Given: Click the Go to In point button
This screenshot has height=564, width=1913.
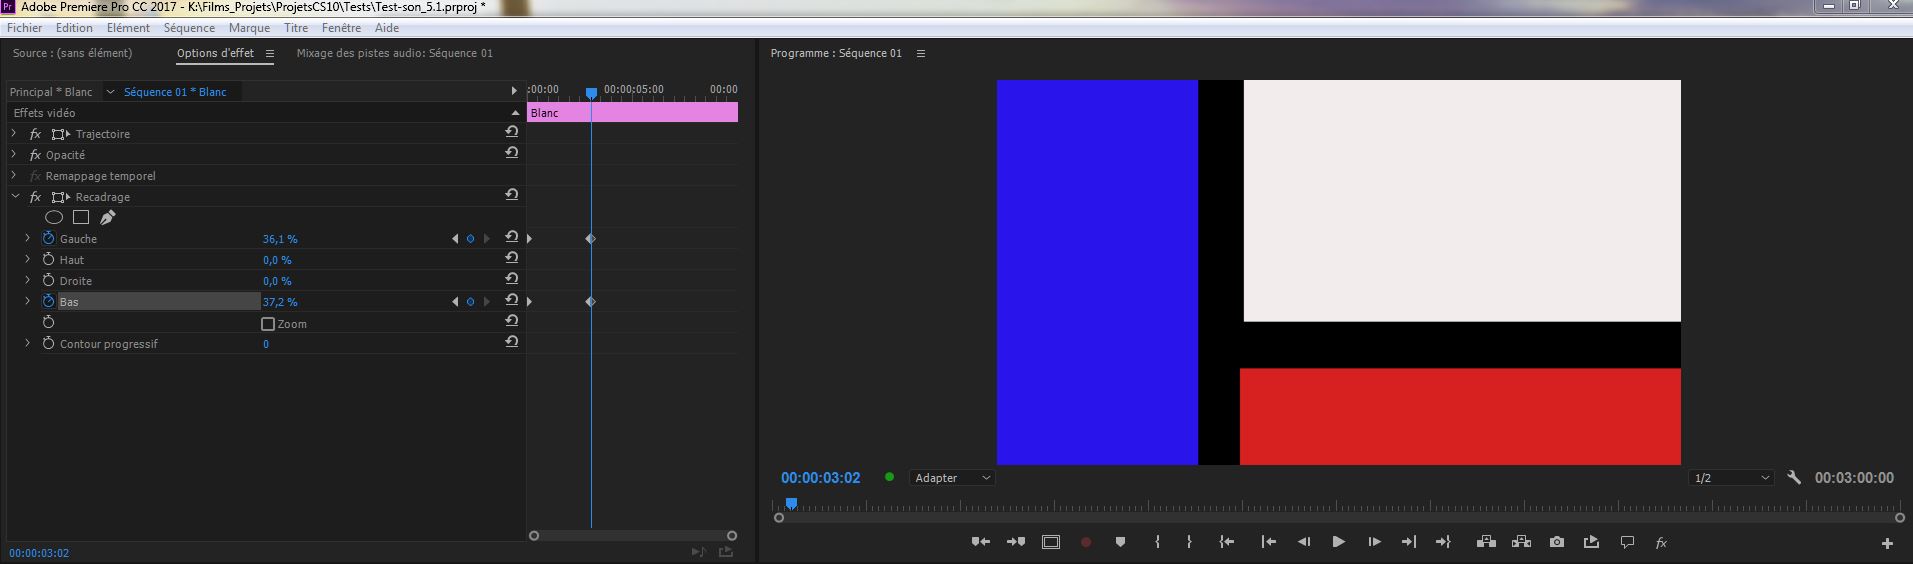Looking at the screenshot, I should click(1227, 542).
